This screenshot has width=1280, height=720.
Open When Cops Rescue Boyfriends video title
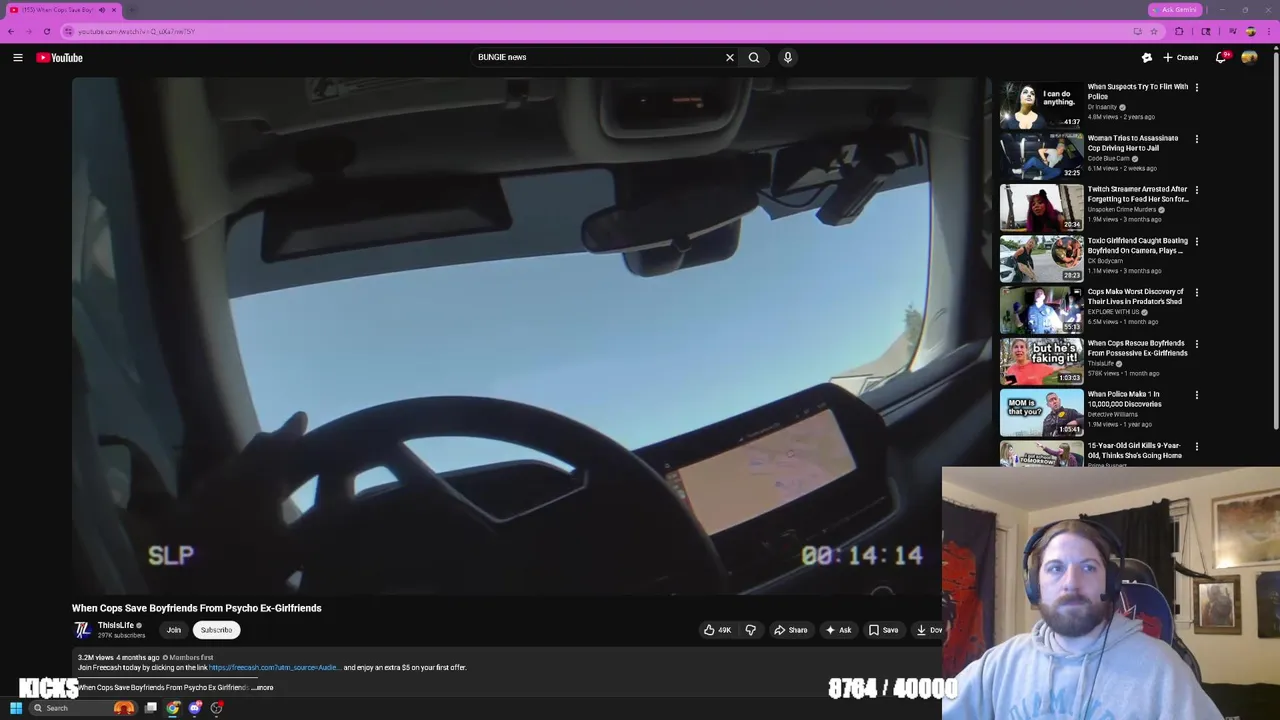point(1137,348)
